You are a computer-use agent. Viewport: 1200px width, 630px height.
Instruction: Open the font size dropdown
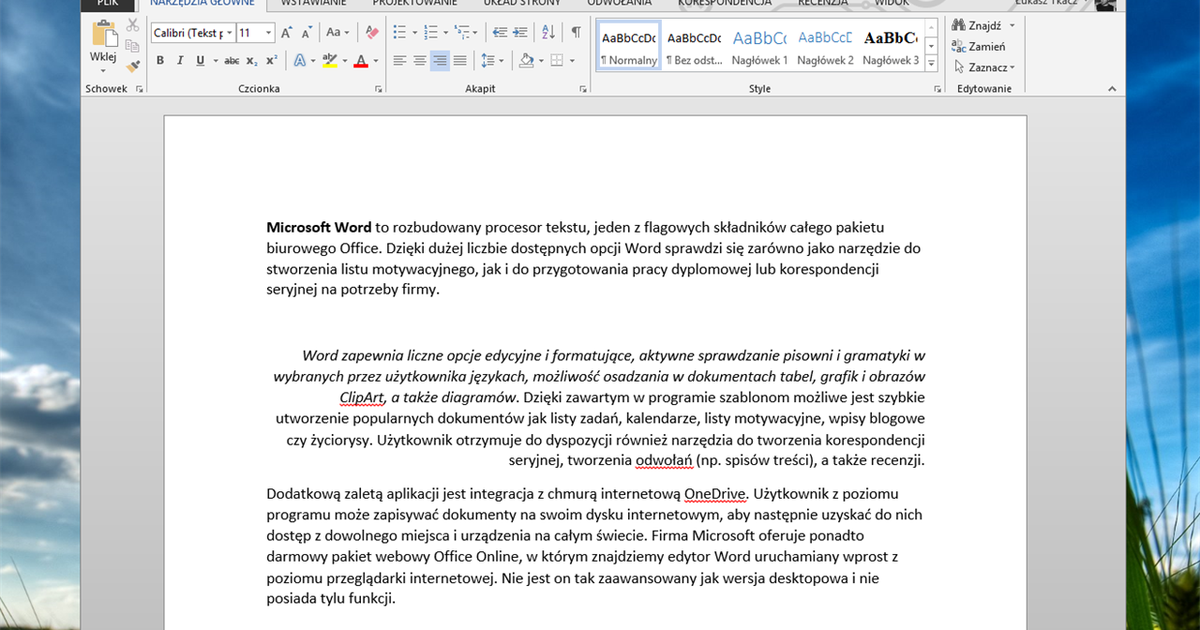[x=268, y=32]
